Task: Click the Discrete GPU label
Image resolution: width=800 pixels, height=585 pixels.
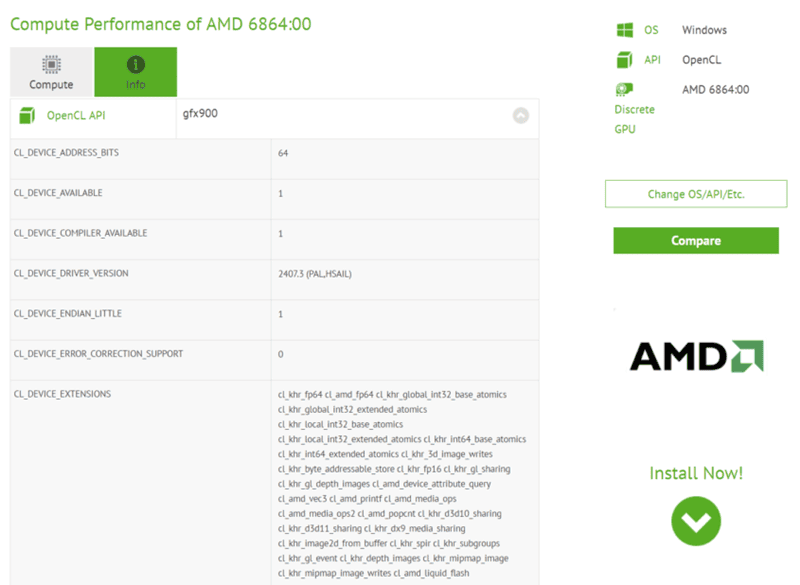Action: click(634, 119)
